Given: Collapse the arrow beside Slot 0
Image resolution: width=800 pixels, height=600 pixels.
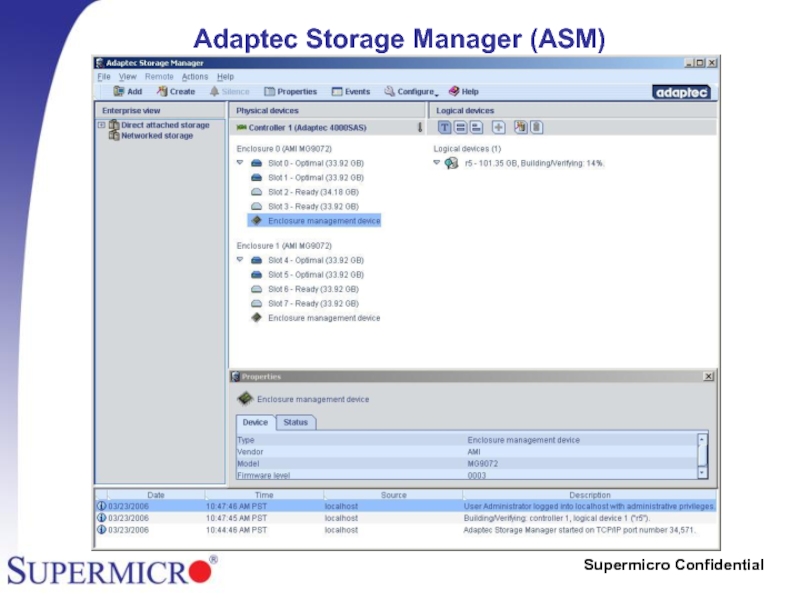Looking at the screenshot, I should [240, 163].
